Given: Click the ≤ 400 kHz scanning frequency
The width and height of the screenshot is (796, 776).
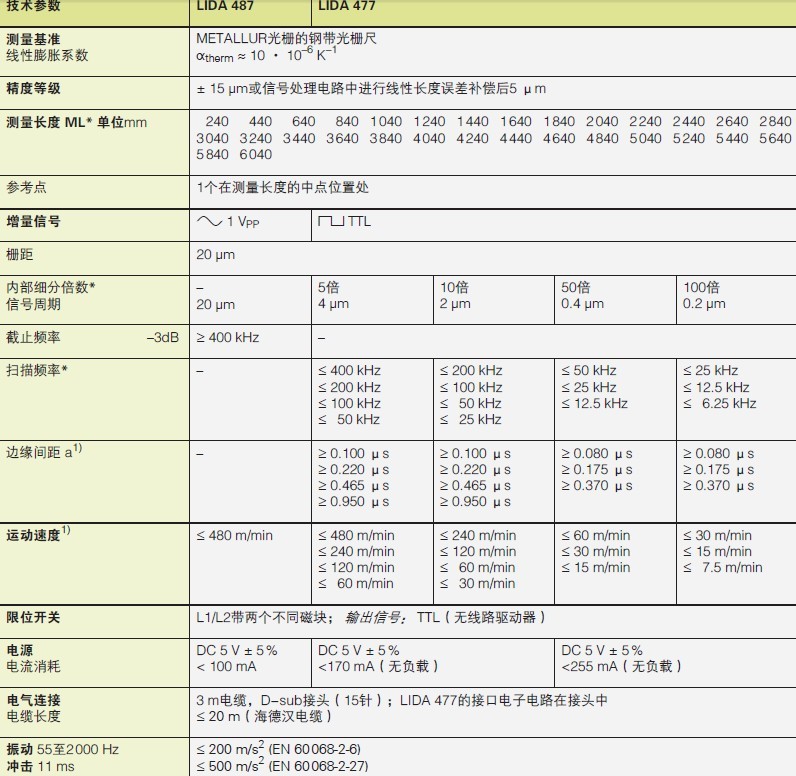Looking at the screenshot, I should [349, 370].
